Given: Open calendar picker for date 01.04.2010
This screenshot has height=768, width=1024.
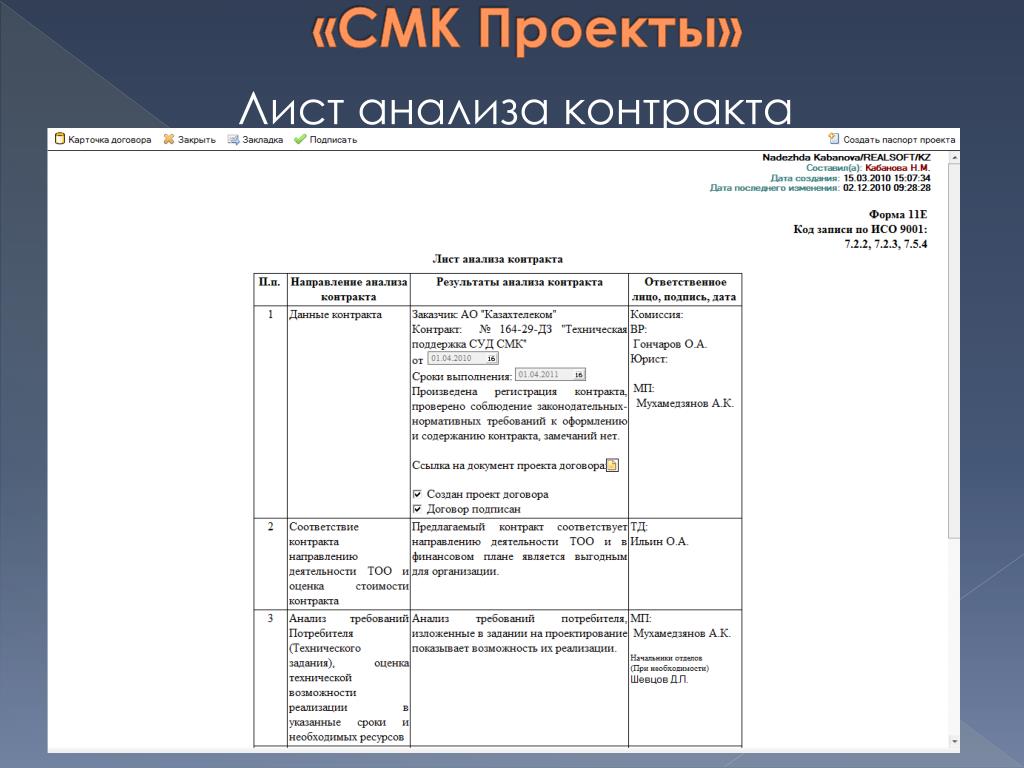Looking at the screenshot, I should [x=491, y=359].
